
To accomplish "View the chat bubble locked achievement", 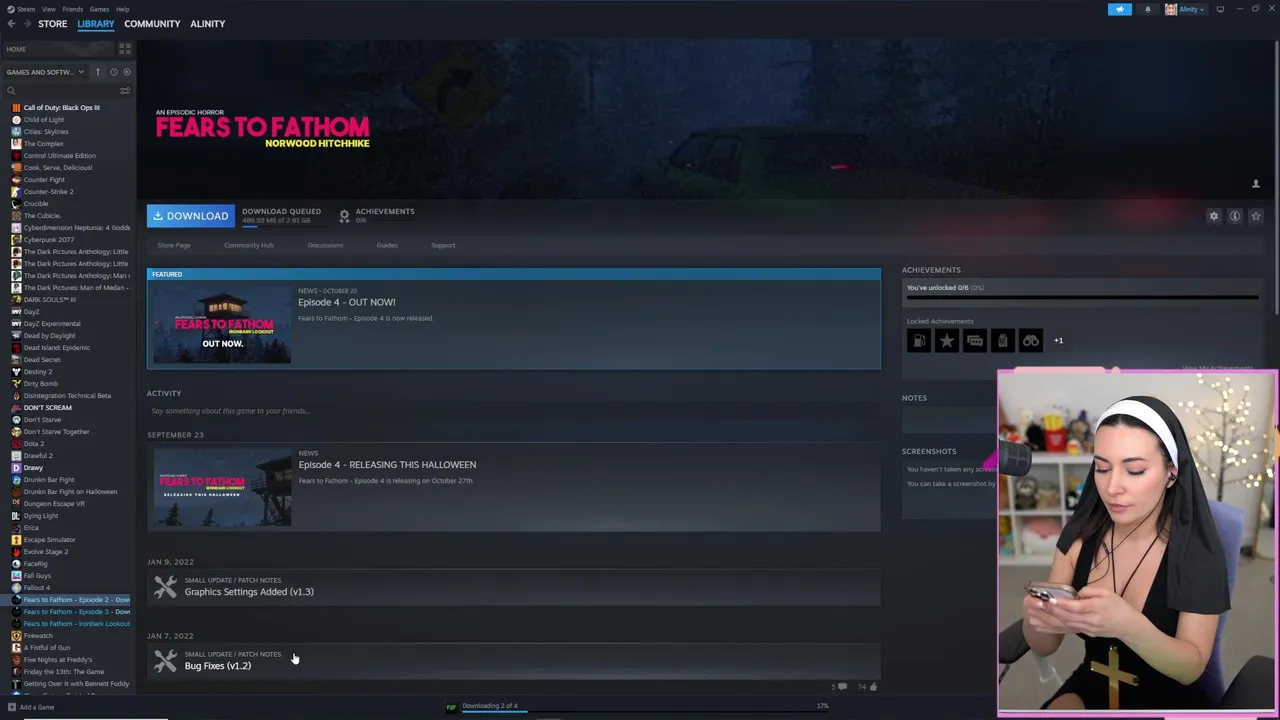I will (975, 341).
